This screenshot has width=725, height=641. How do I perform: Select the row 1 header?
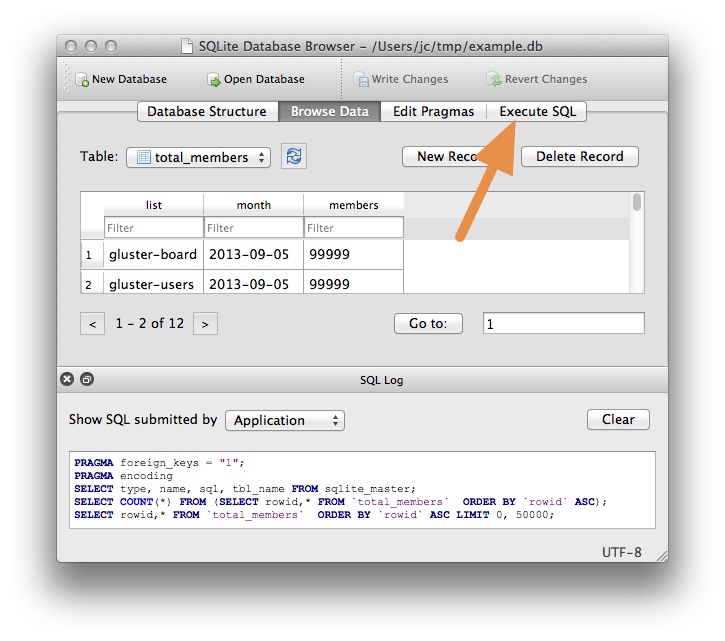tap(92, 254)
